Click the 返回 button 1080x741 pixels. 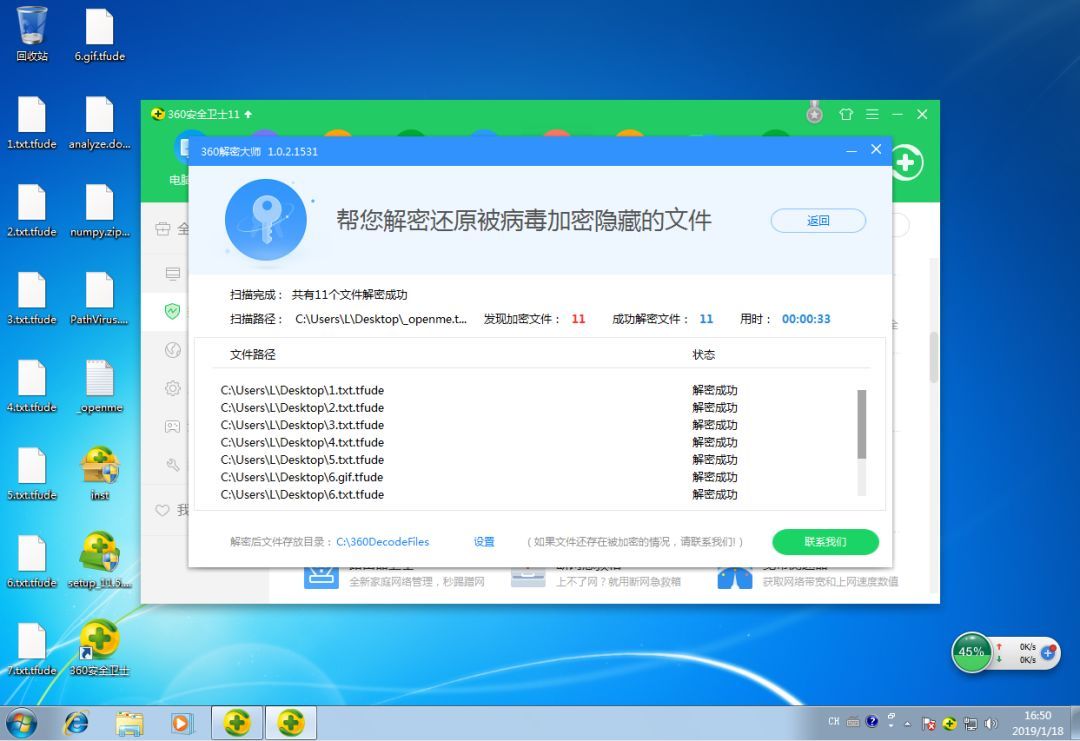pyautogui.click(x=818, y=221)
